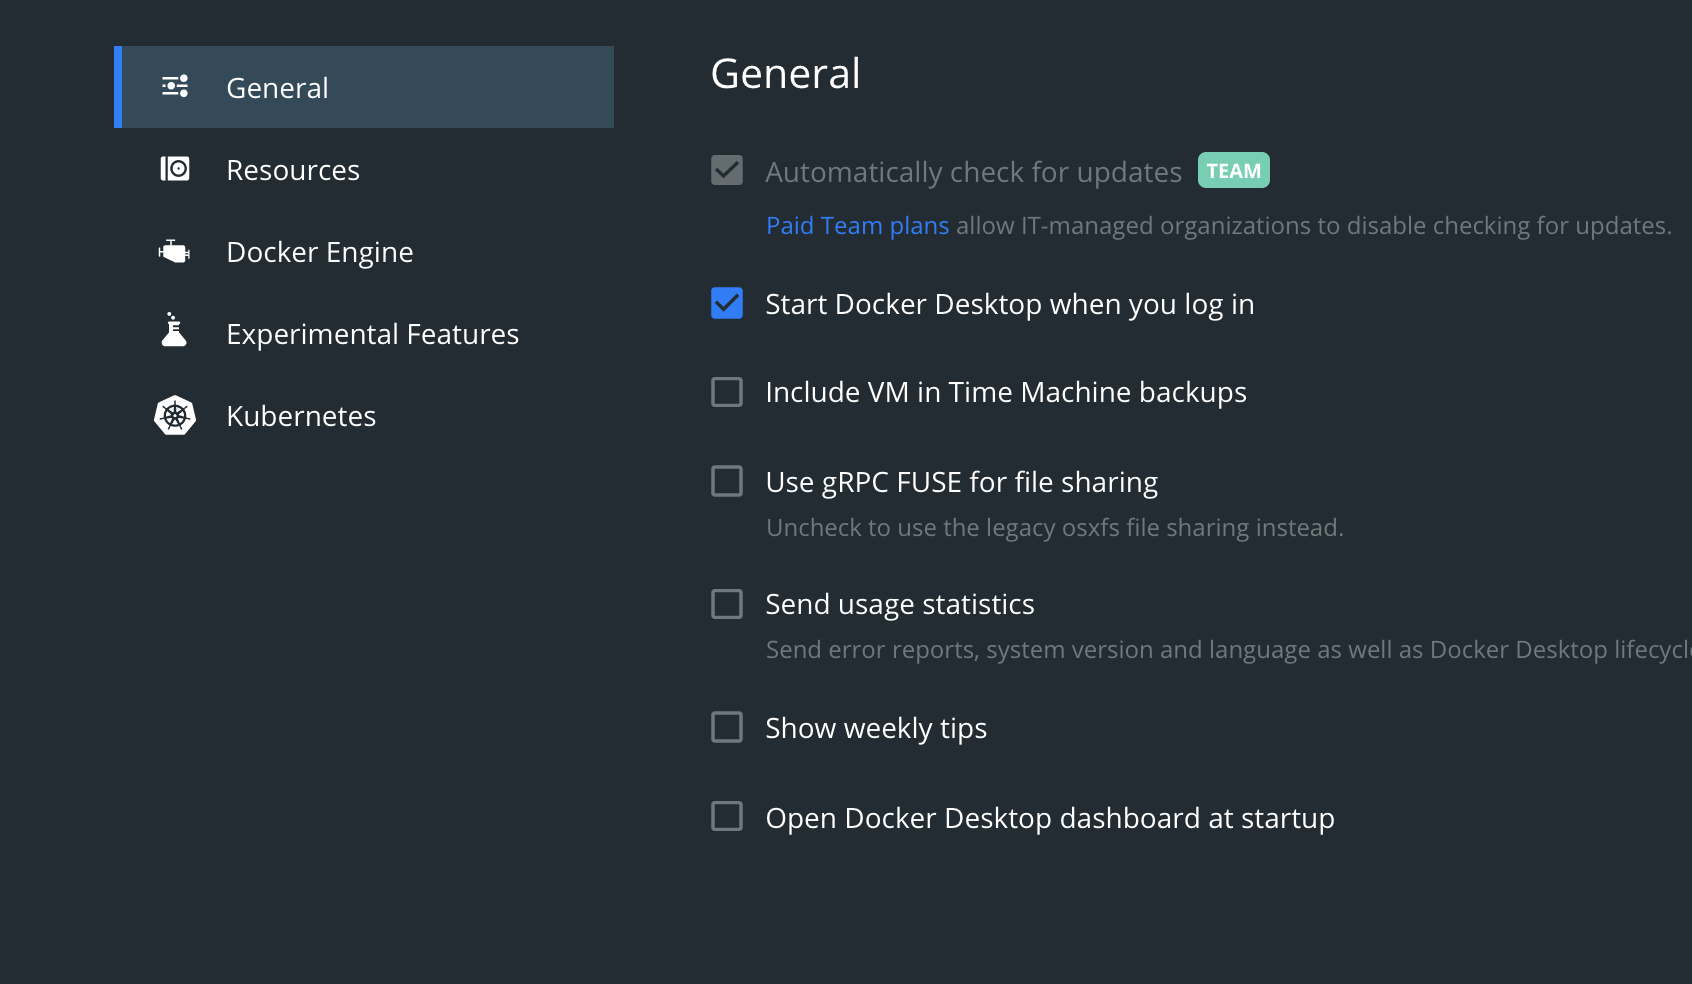This screenshot has height=984, width=1692.
Task: Click the Resources disk icon
Action: coord(175,169)
